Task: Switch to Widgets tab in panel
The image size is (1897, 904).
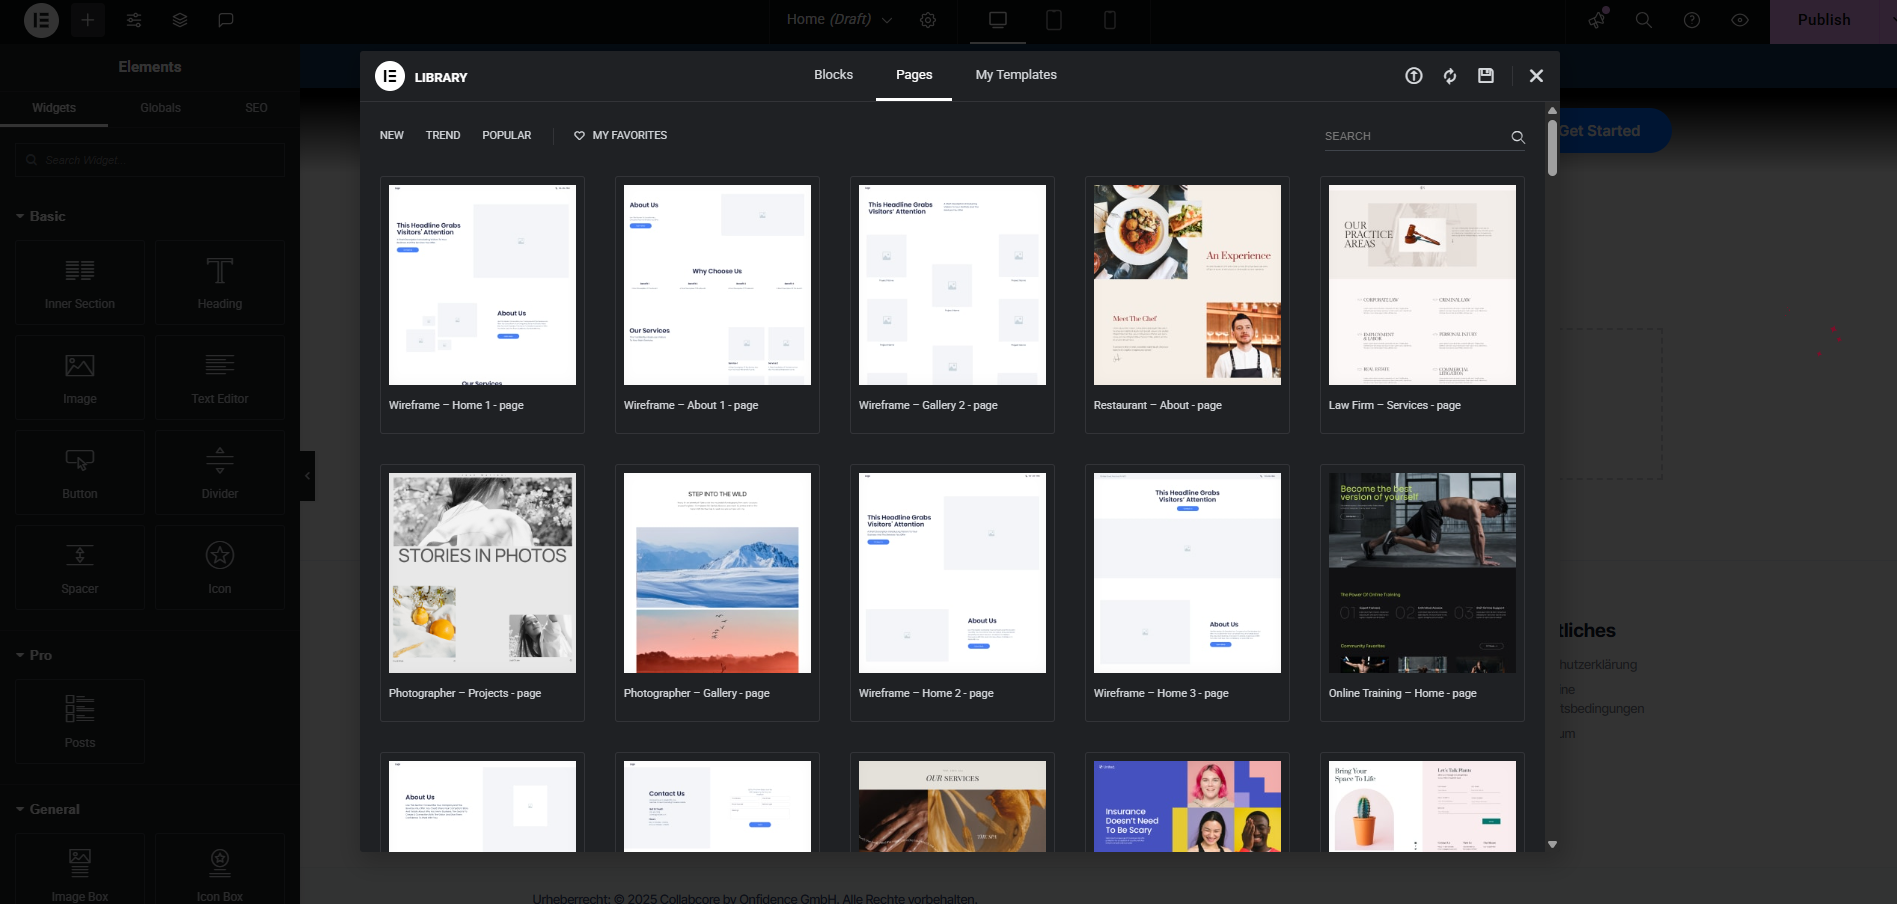Action: pyautogui.click(x=54, y=108)
